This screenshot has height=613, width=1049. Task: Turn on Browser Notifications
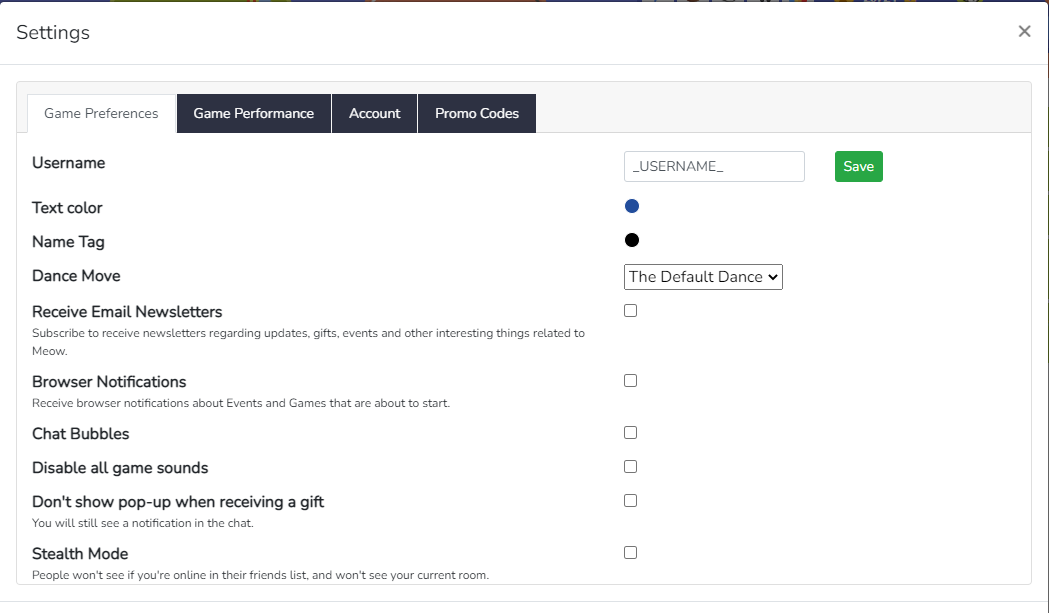click(630, 380)
